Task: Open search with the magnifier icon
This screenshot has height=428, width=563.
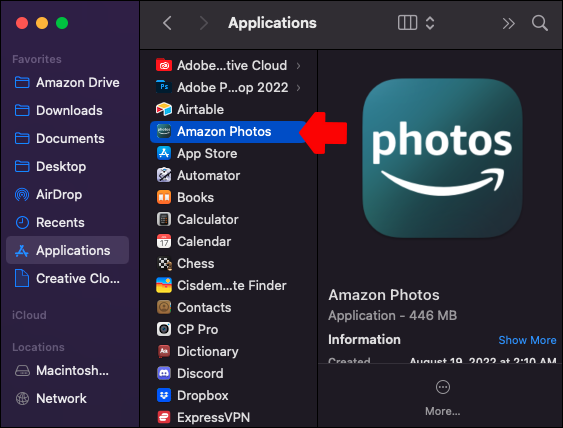Action: tap(540, 23)
